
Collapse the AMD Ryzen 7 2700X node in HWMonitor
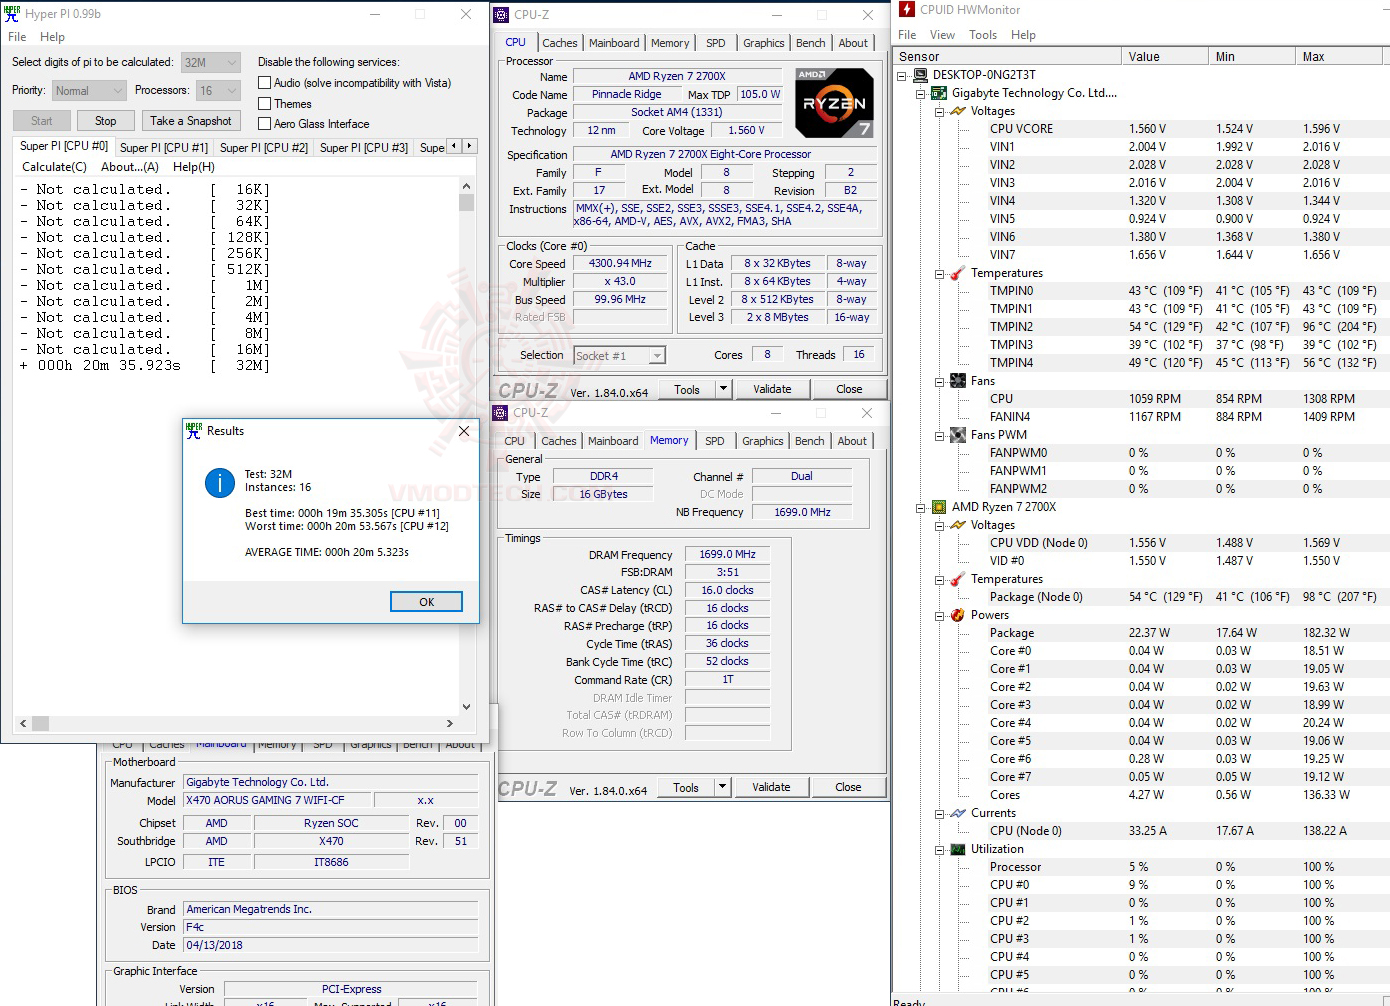[x=921, y=507]
